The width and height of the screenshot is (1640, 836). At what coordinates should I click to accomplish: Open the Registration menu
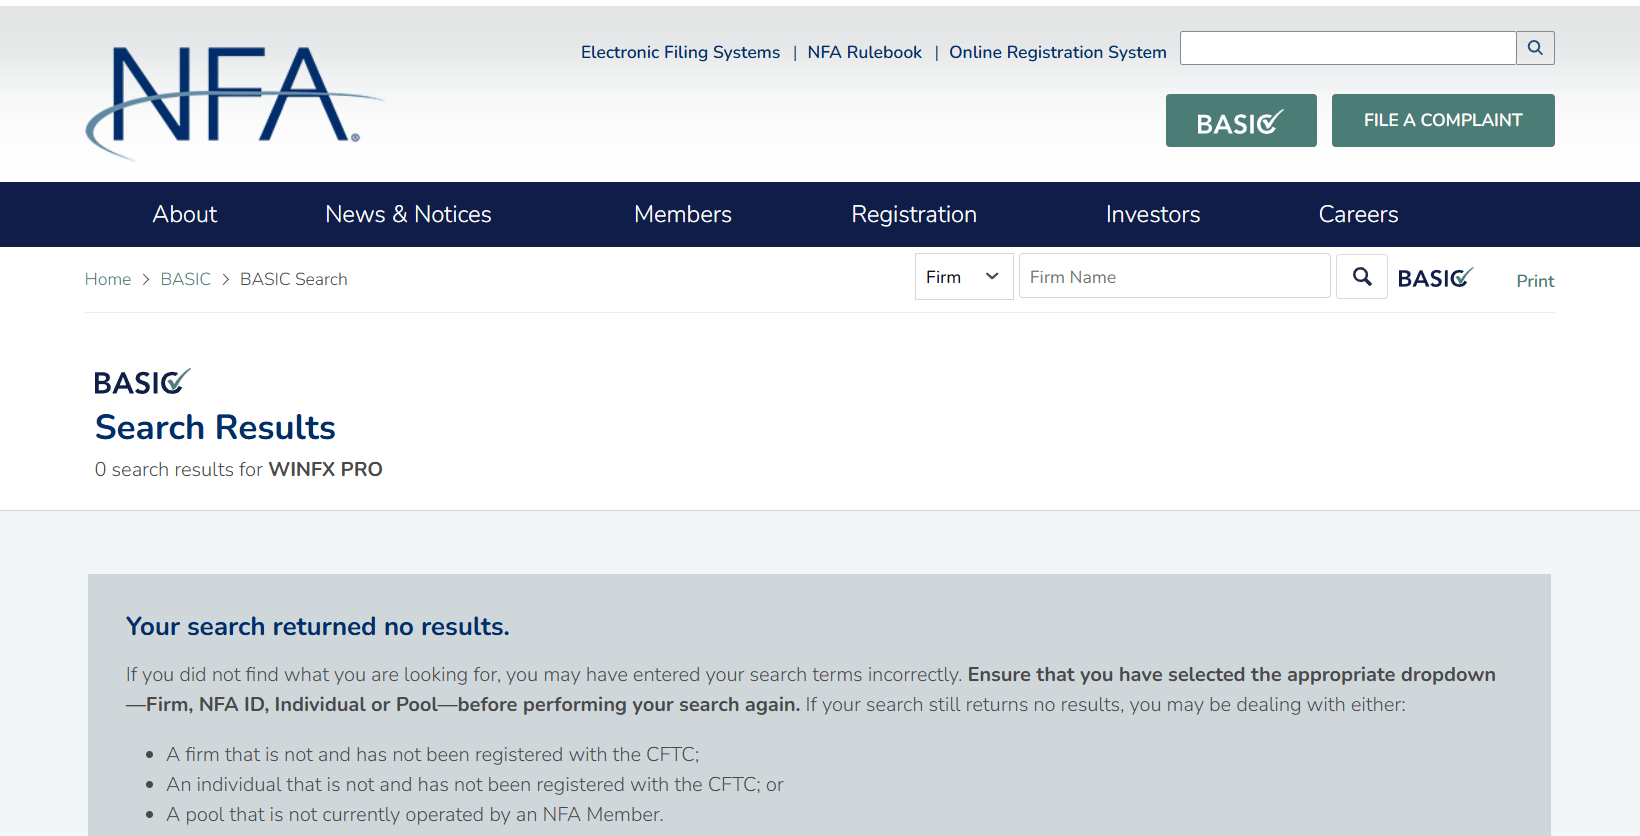(x=914, y=214)
